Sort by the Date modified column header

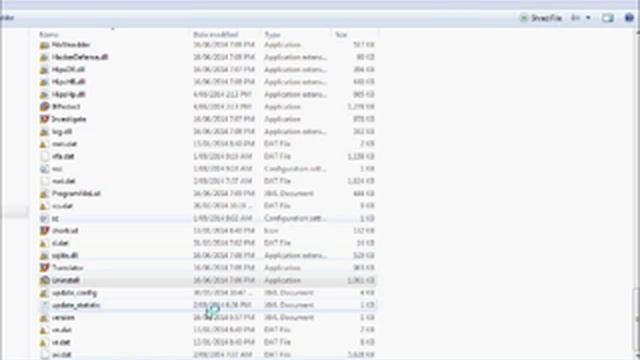216,35
